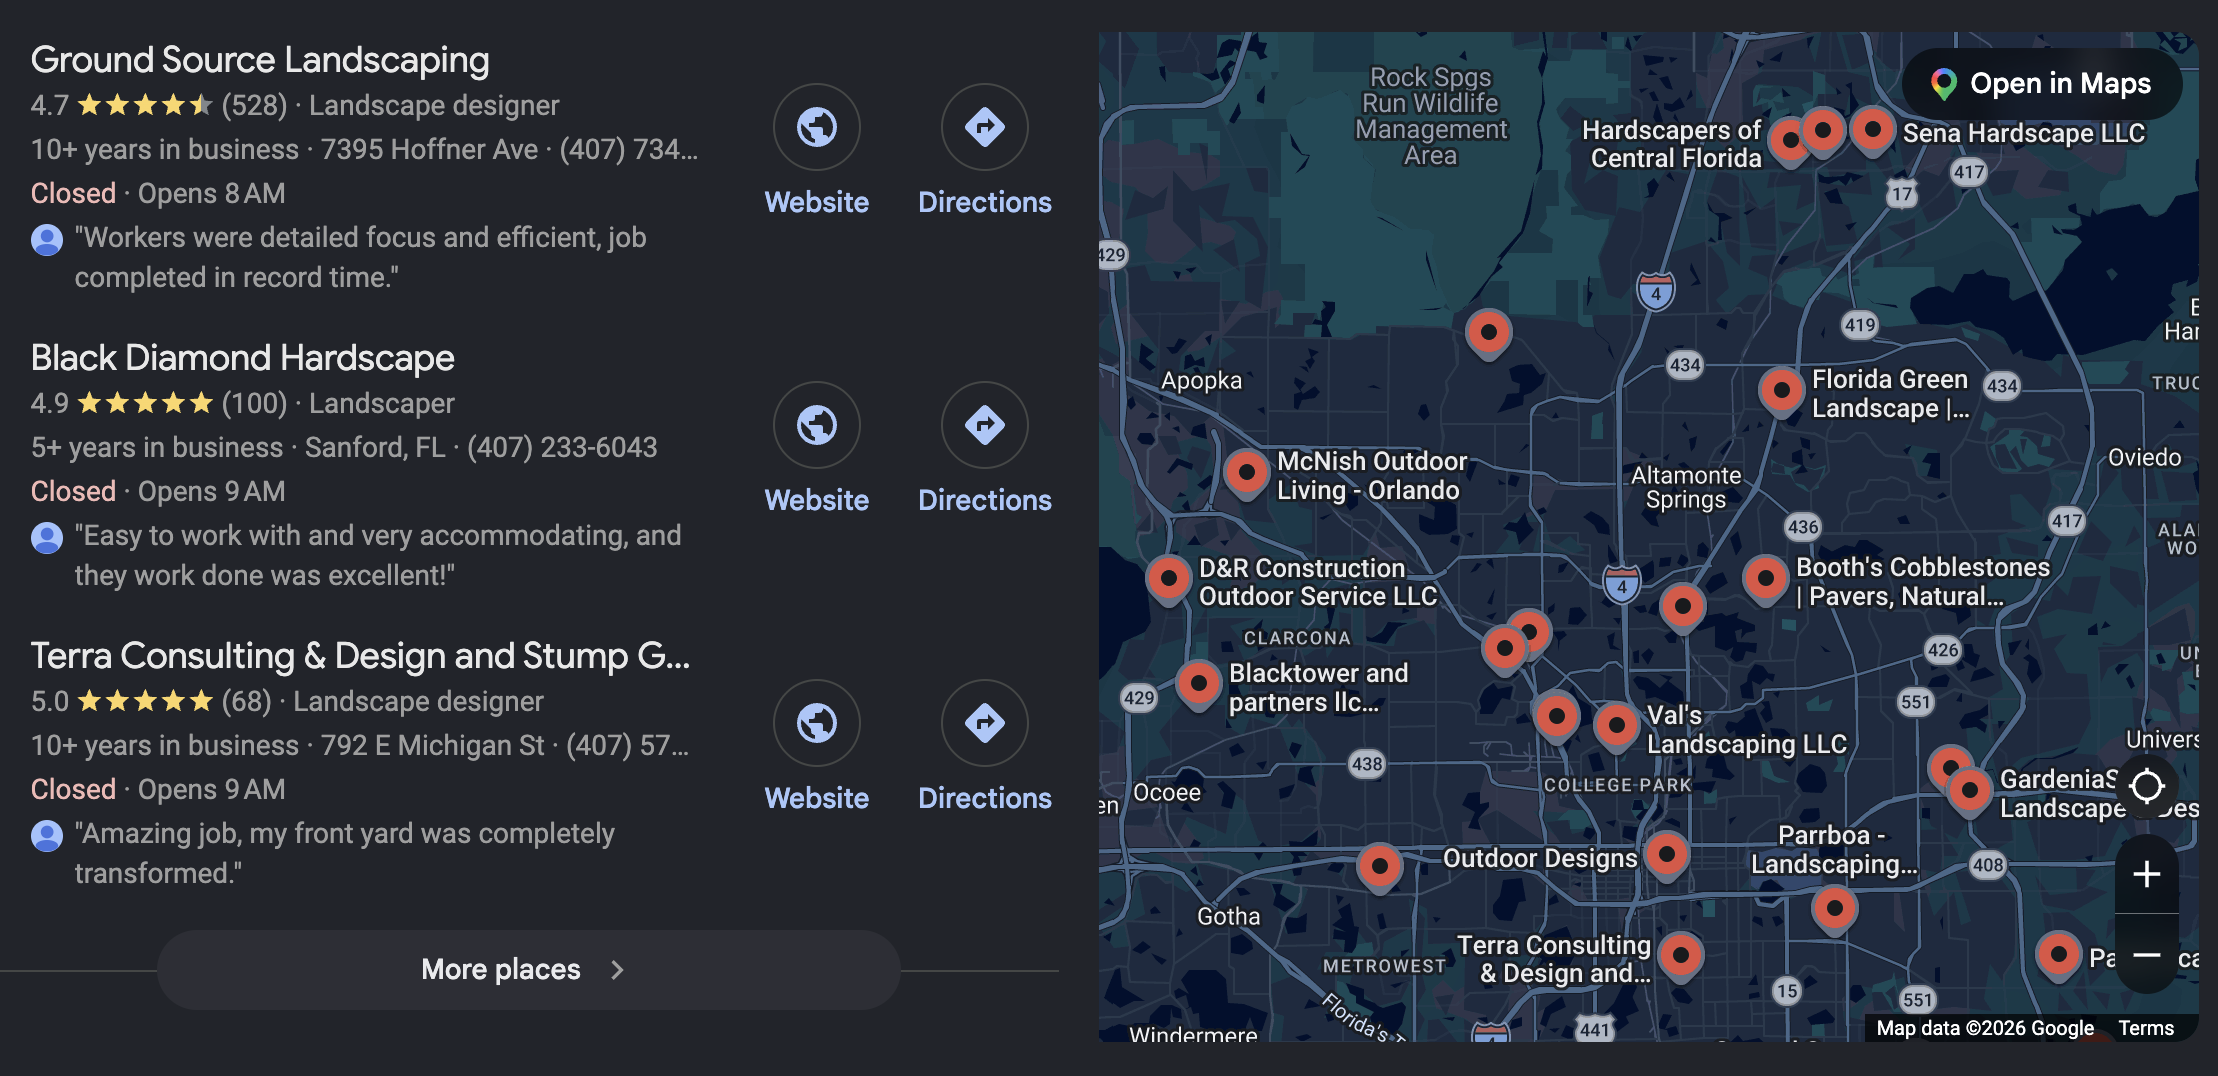The image size is (2218, 1076).
Task: Zoom in on the map
Action: click(2146, 874)
